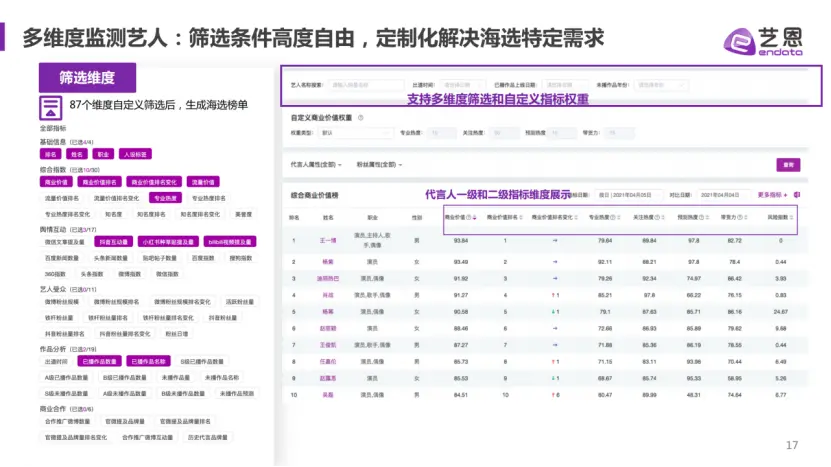
Task: Sort table by 商业价值 column arrow
Action: click(x=474, y=217)
